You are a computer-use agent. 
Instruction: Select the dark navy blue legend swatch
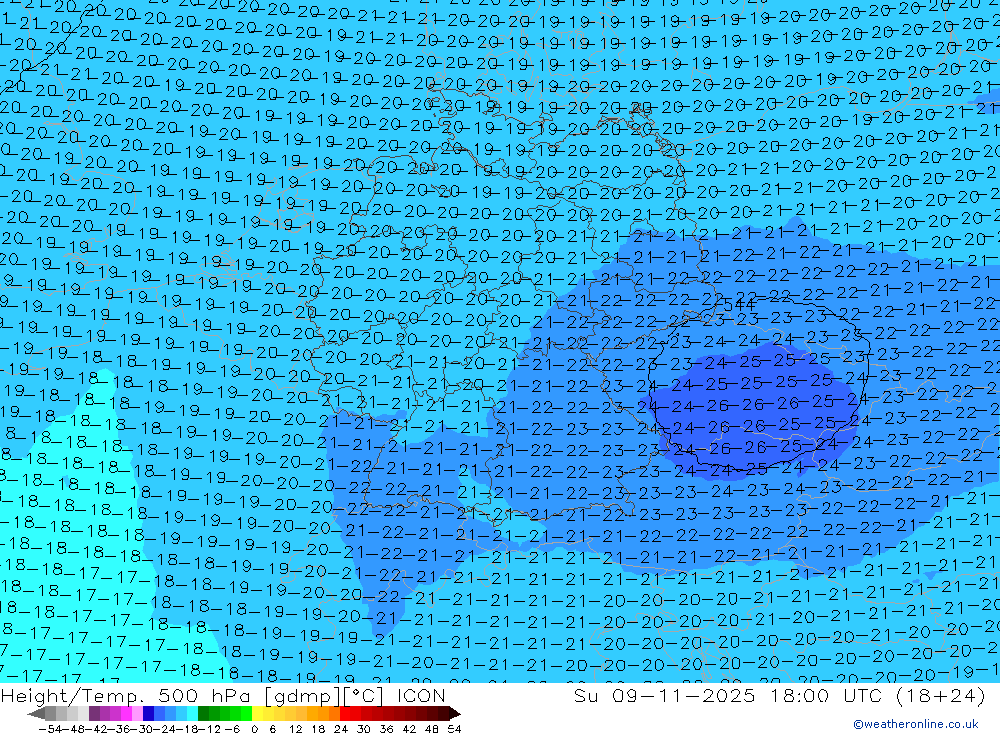coord(148,714)
